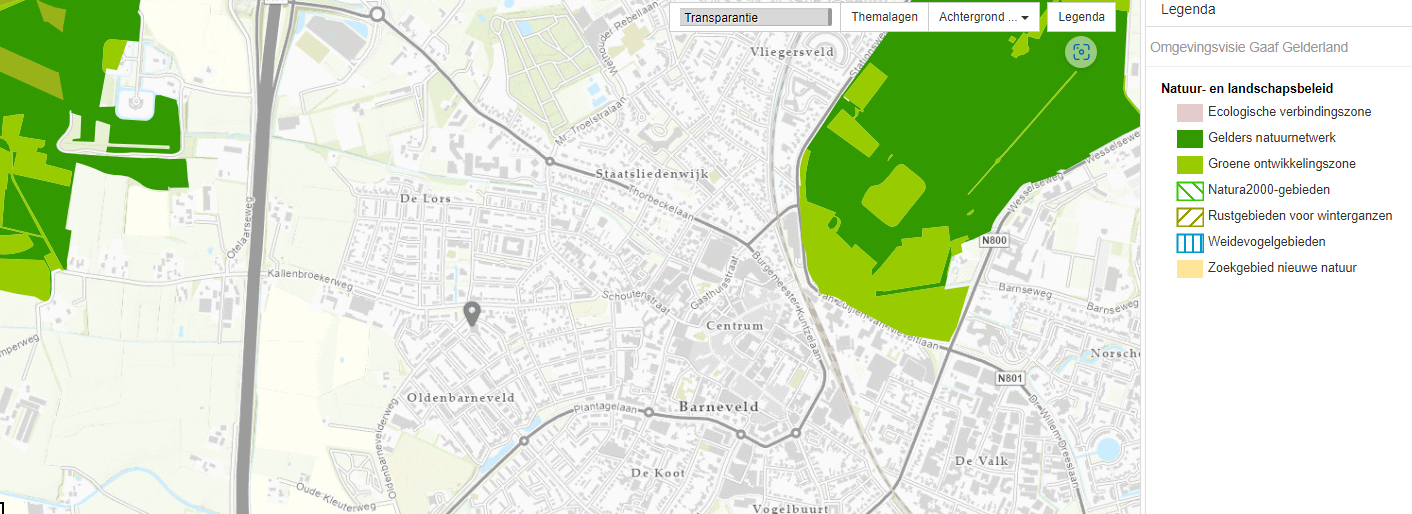Viewport: 1412px width, 514px height.
Task: Click the Plantagelaan street label
Action: point(604,410)
